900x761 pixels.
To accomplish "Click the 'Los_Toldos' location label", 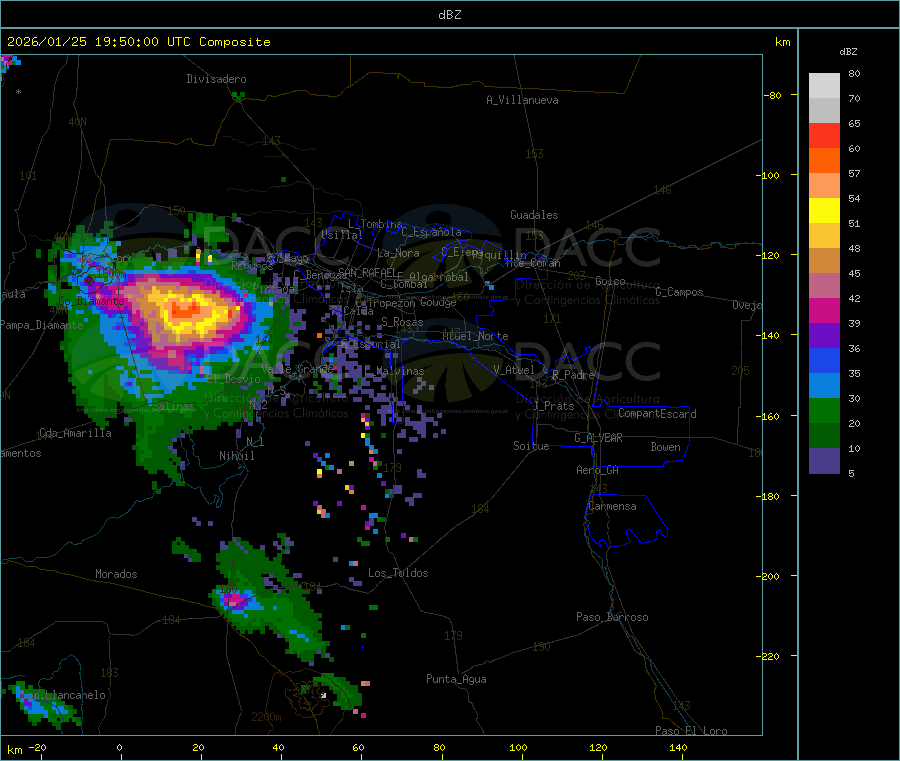I will [x=398, y=573].
